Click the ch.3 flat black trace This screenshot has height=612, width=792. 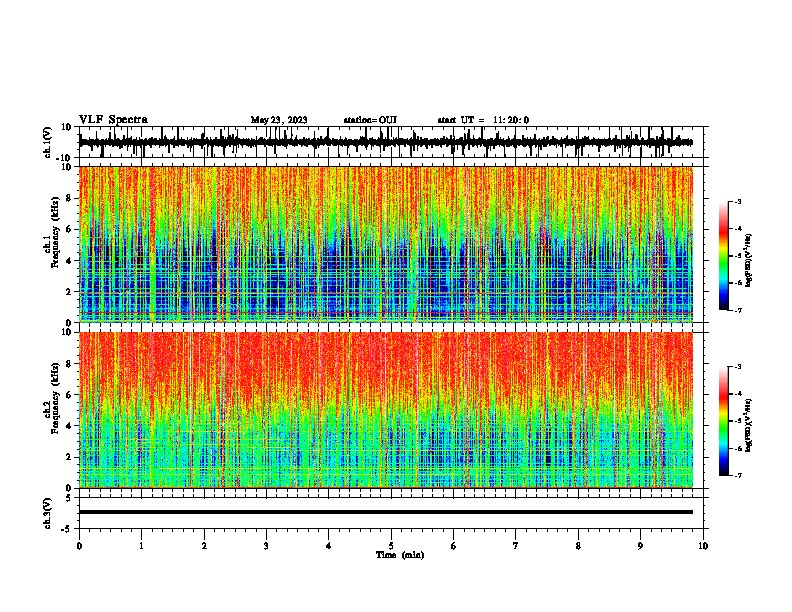tap(386, 512)
